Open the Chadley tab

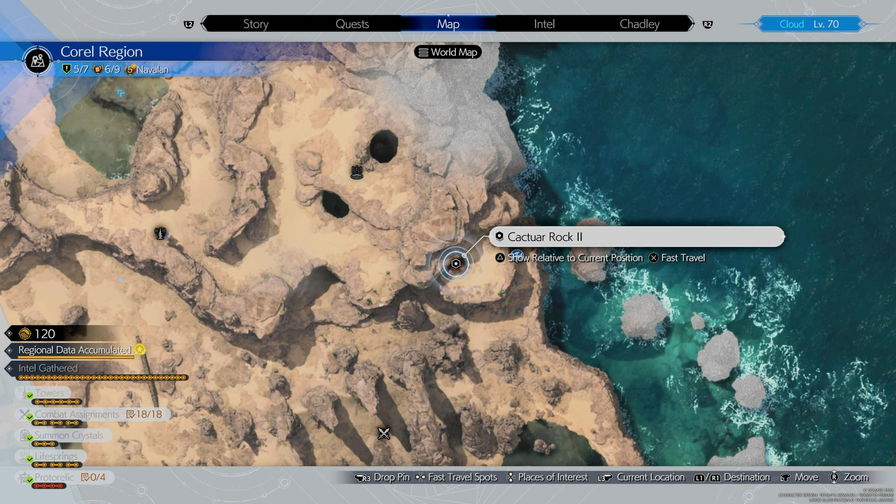(639, 24)
